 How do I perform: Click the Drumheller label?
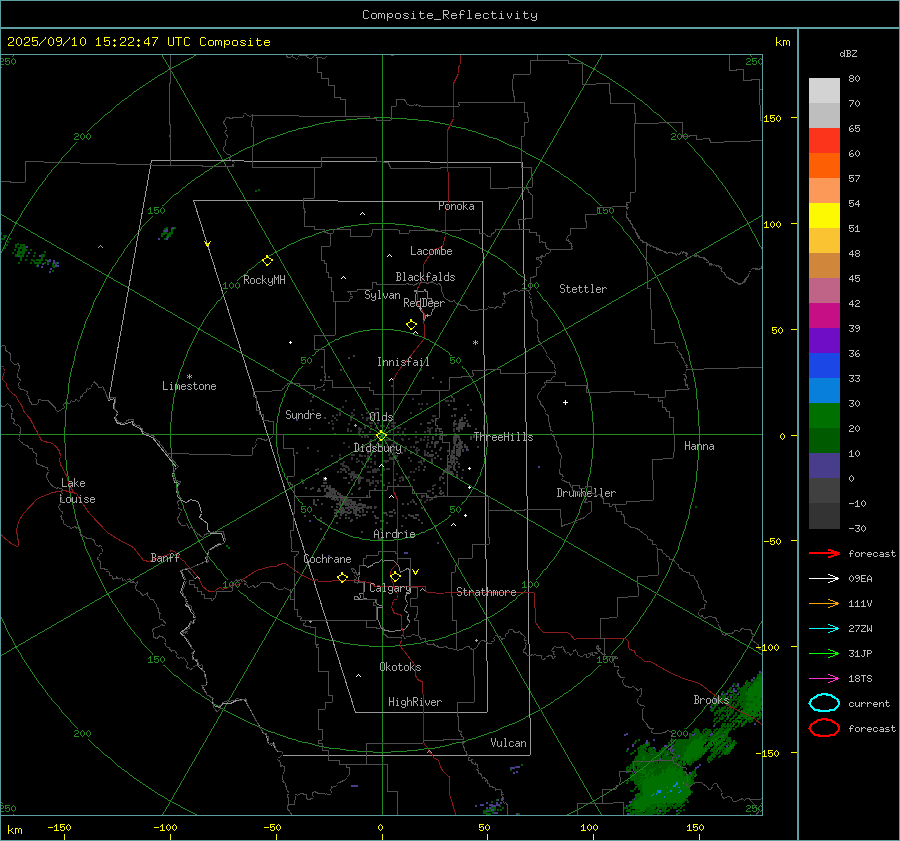(586, 493)
